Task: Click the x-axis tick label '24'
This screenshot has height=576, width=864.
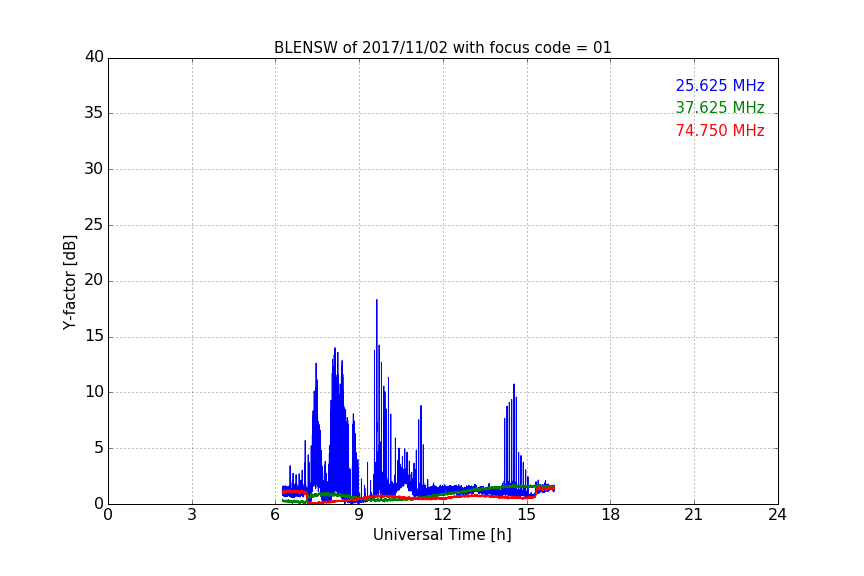Action: click(778, 515)
